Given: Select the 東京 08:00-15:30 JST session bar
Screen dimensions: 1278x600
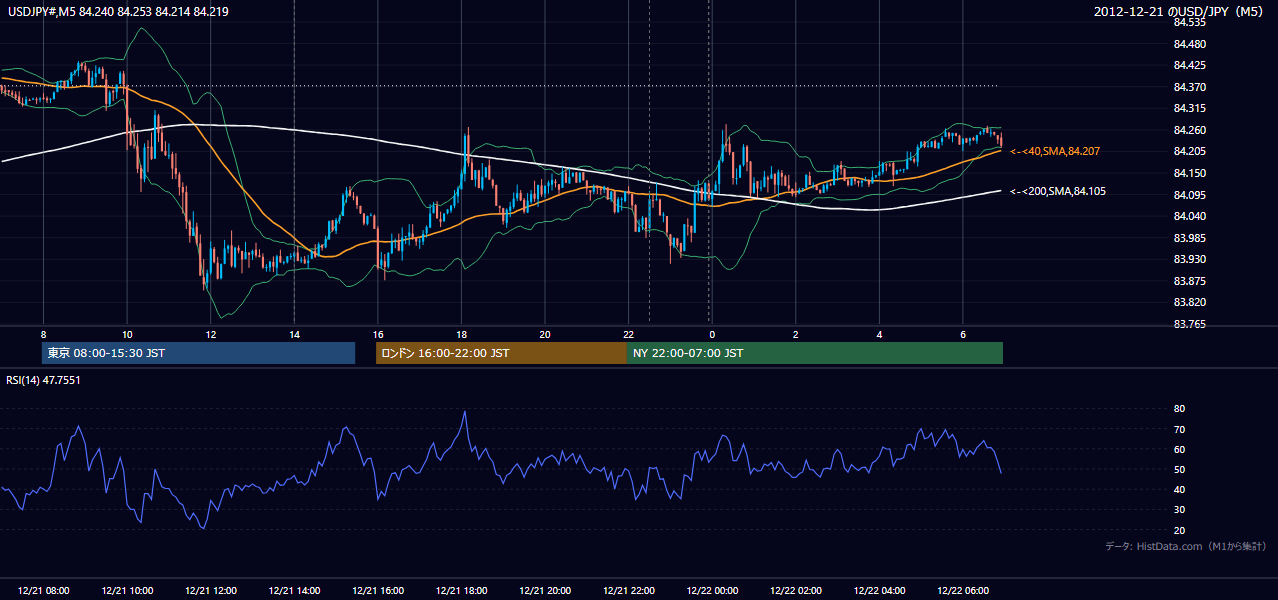Looking at the screenshot, I should pos(198,353).
